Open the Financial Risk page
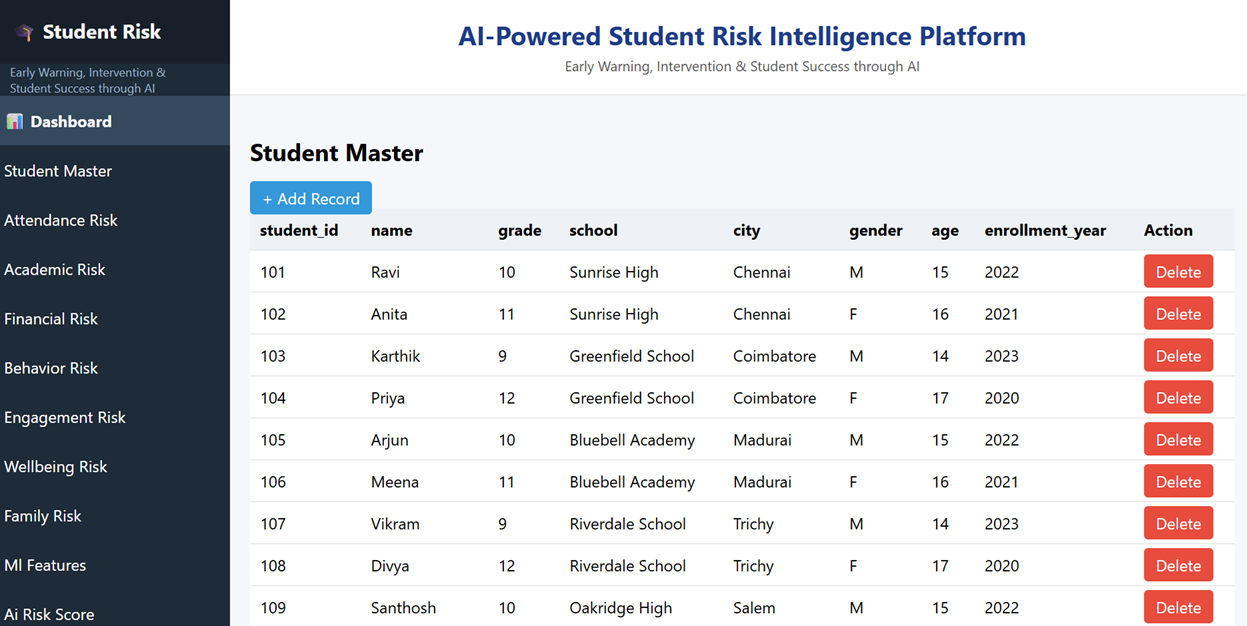 pyautogui.click(x=51, y=318)
